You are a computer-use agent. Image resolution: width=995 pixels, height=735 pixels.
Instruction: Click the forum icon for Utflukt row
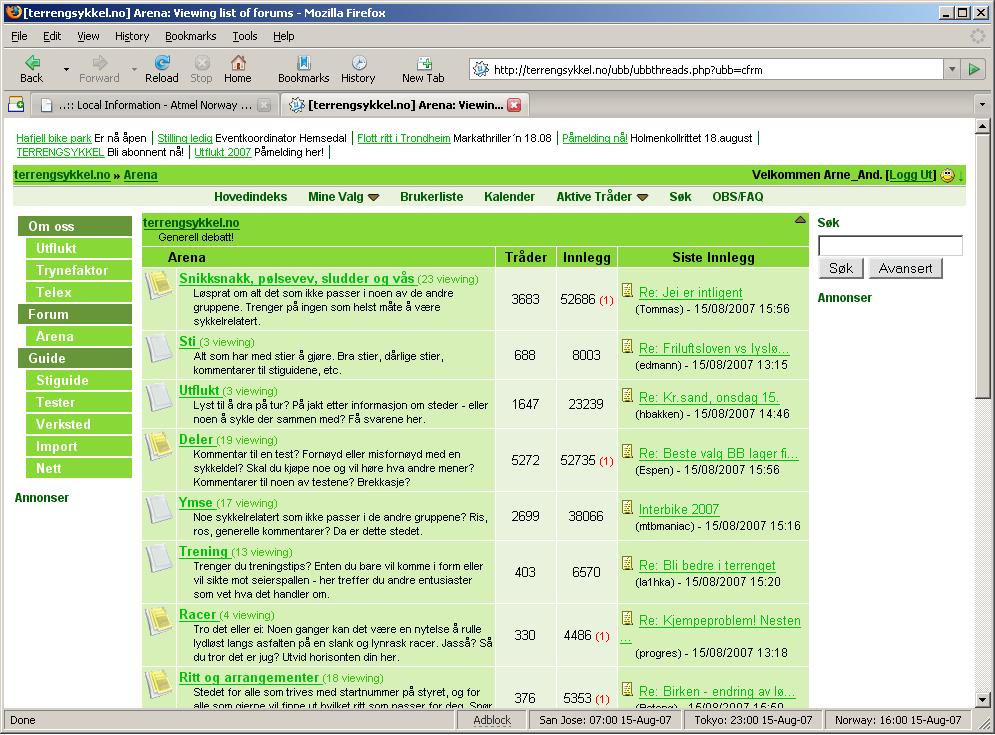(159, 397)
